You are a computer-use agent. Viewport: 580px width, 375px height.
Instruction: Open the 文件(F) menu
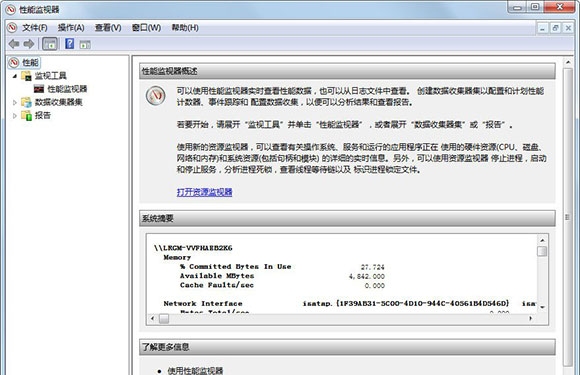point(35,28)
